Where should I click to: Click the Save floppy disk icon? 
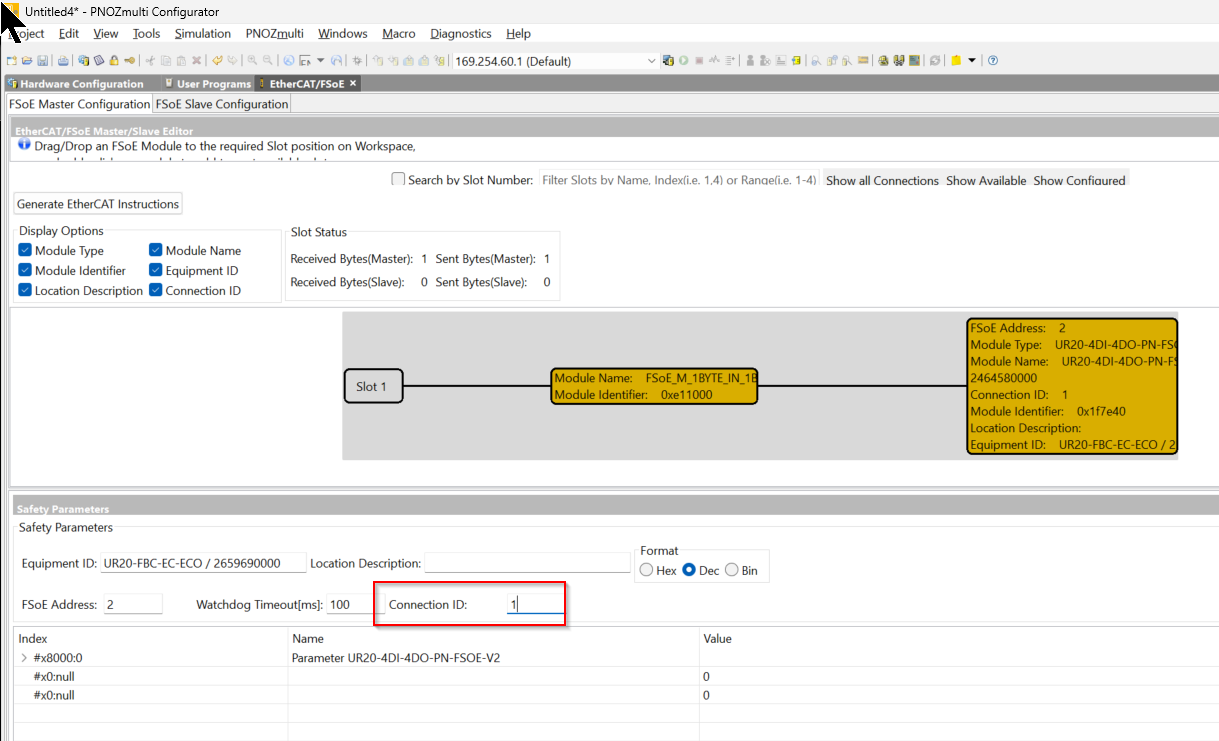[x=42, y=61]
